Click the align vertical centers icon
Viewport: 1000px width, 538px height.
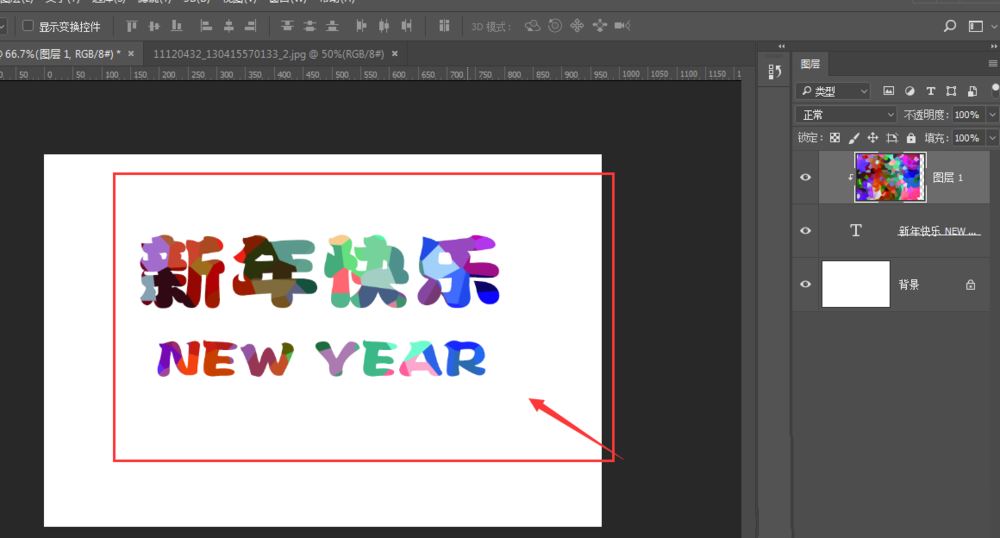(x=154, y=26)
